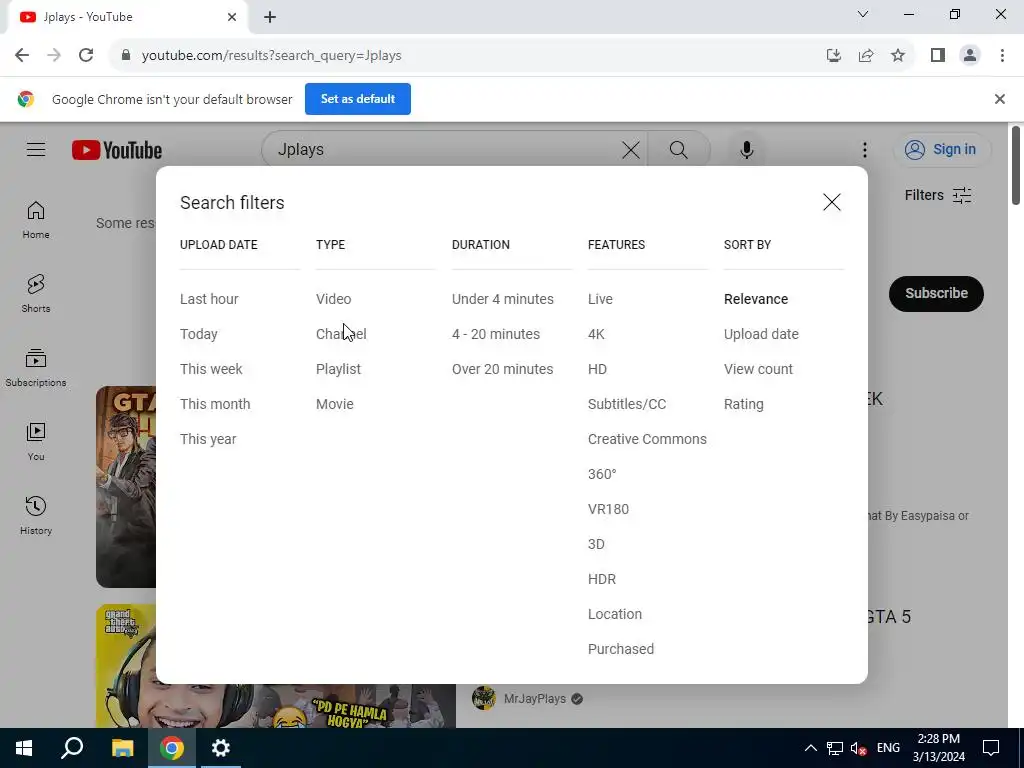Sort results by Upload date
Image resolution: width=1024 pixels, height=768 pixels.
pos(761,334)
